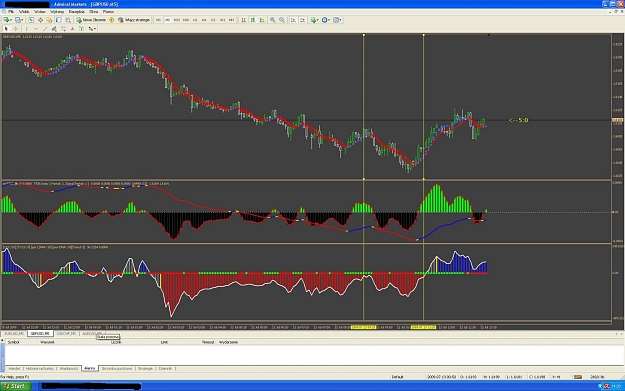Switch chart to M15 timeframe

coord(177,20)
